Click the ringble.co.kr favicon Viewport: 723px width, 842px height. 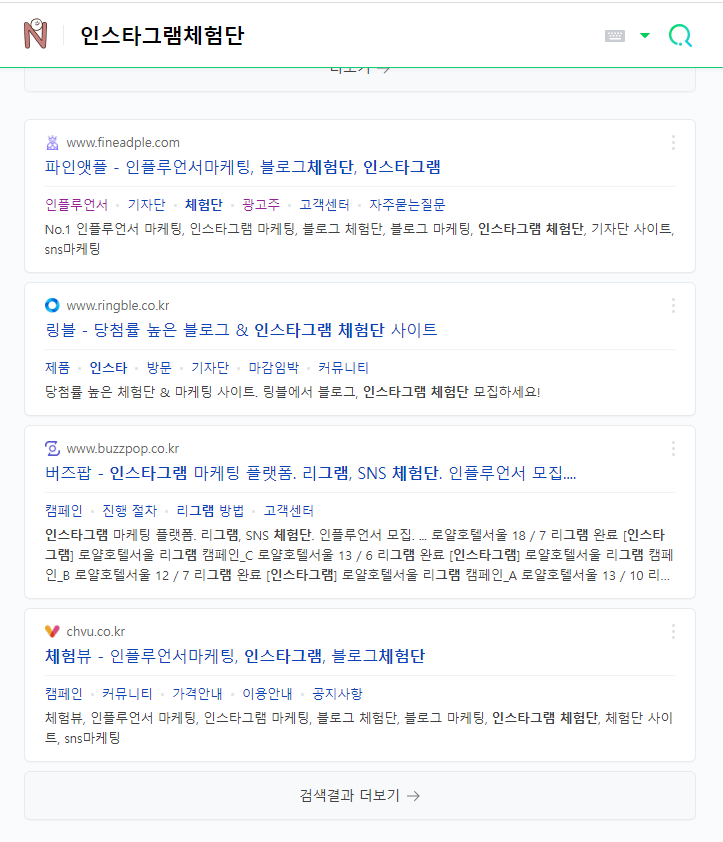pyautogui.click(x=52, y=305)
